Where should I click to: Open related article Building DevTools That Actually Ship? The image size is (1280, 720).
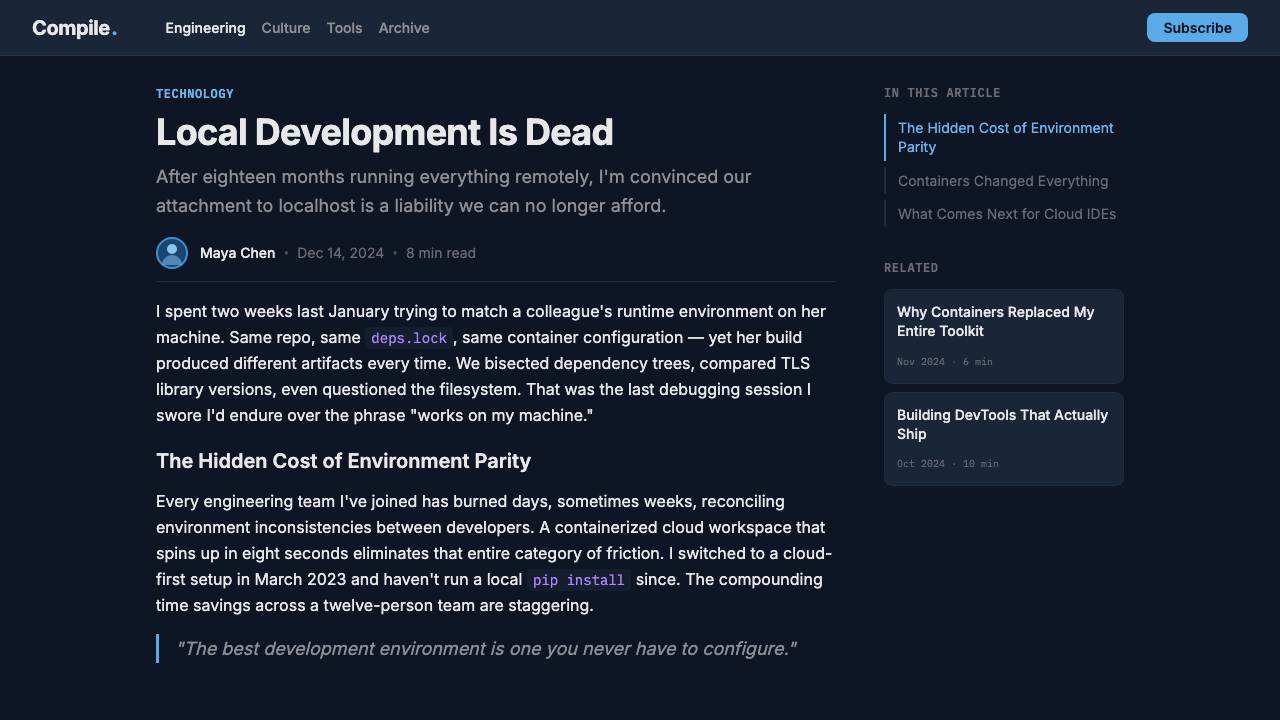[1004, 439]
